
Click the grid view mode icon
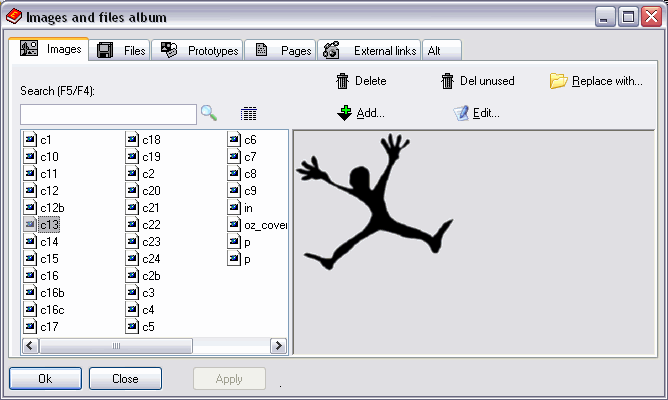tap(249, 114)
